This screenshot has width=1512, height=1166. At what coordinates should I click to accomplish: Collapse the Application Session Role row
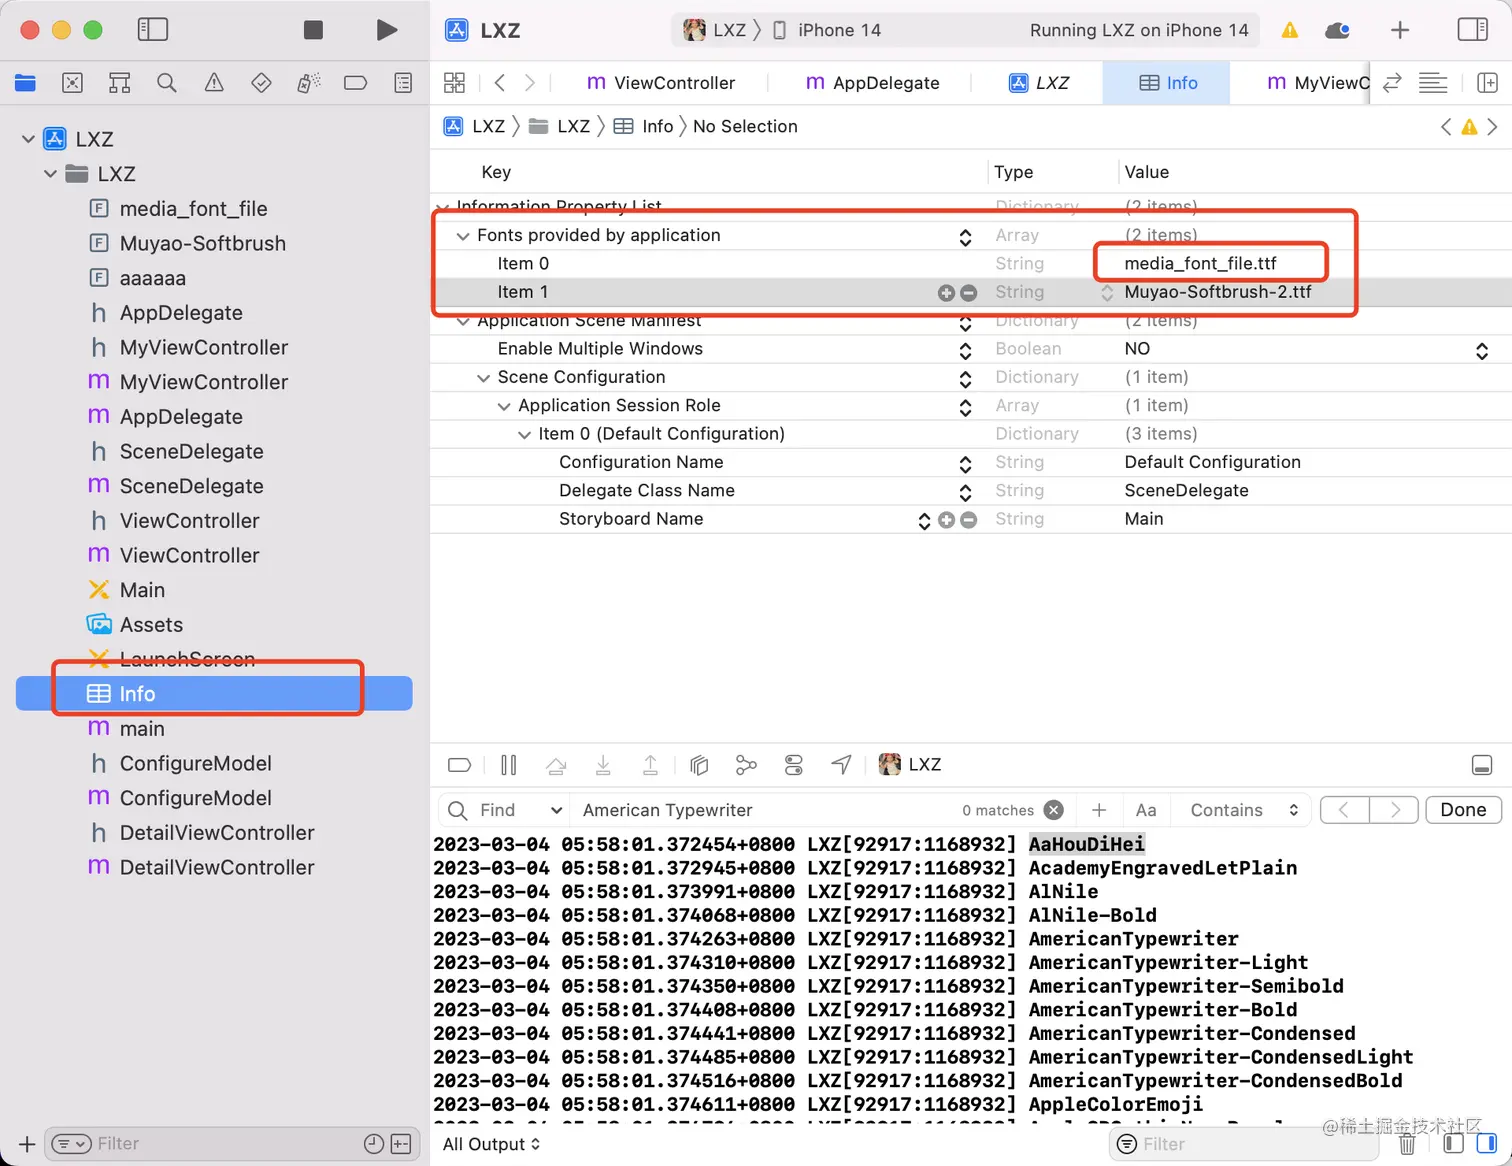pyautogui.click(x=504, y=406)
